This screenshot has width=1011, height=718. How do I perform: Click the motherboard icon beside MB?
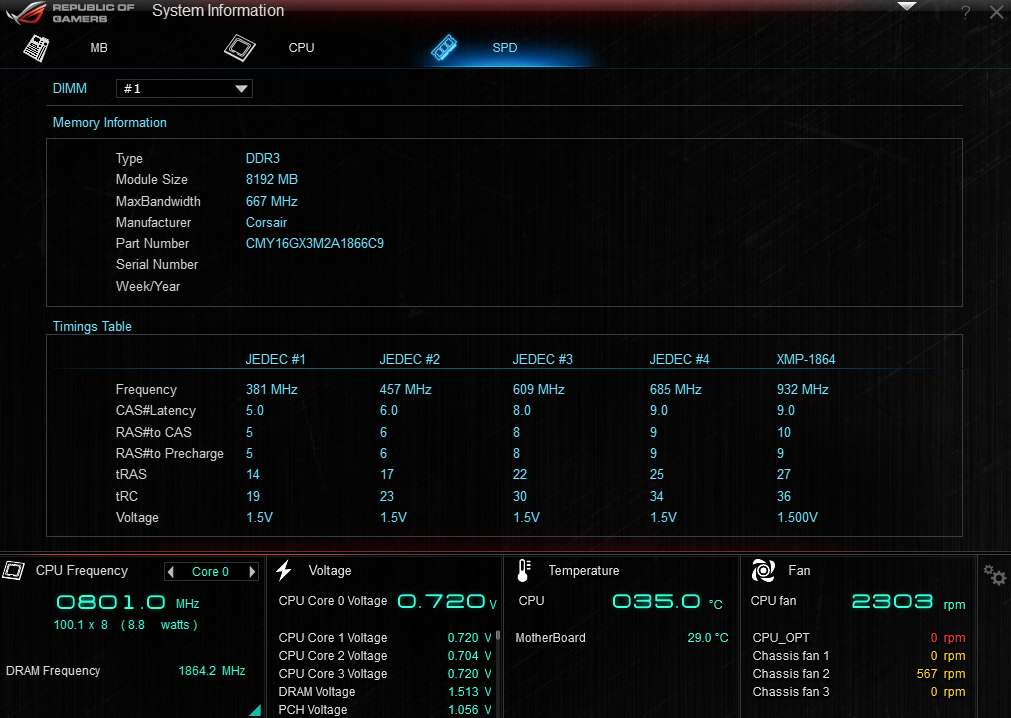pos(36,48)
